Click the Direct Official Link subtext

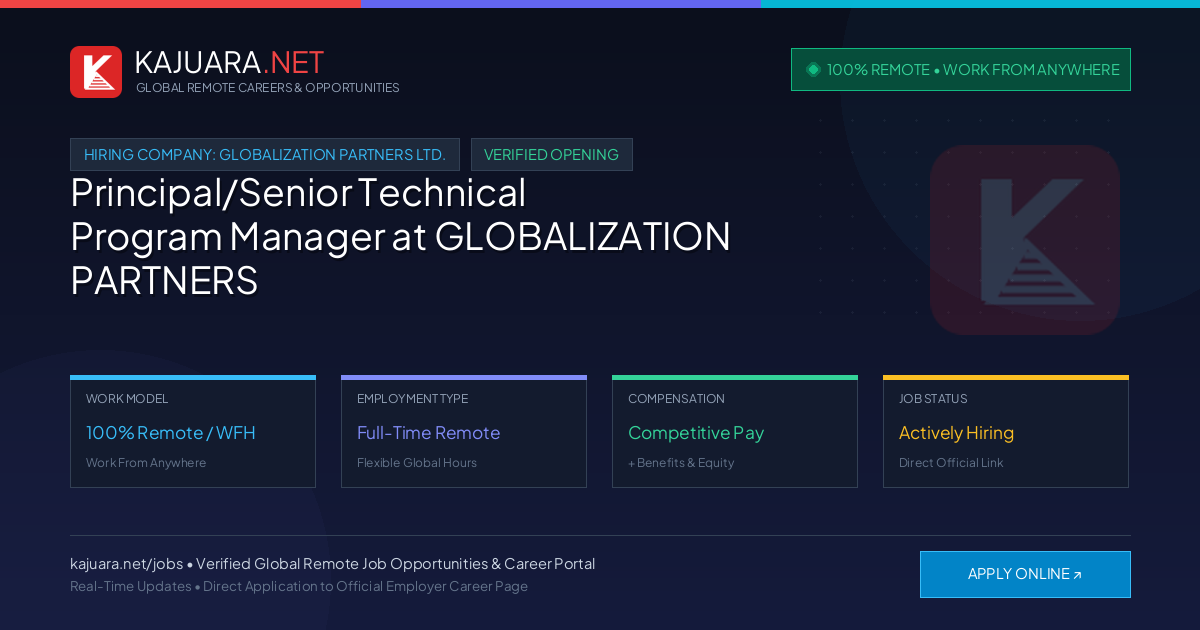pyautogui.click(x=951, y=463)
